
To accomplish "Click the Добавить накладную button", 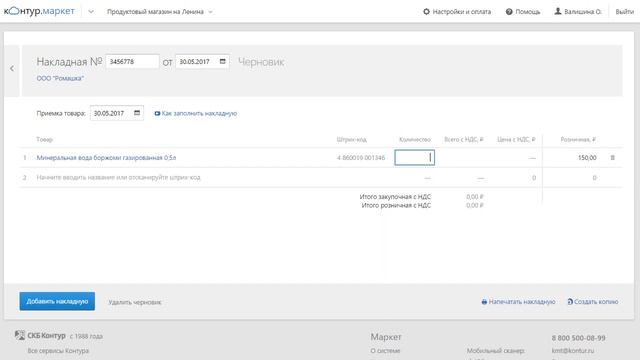I will coord(57,301).
